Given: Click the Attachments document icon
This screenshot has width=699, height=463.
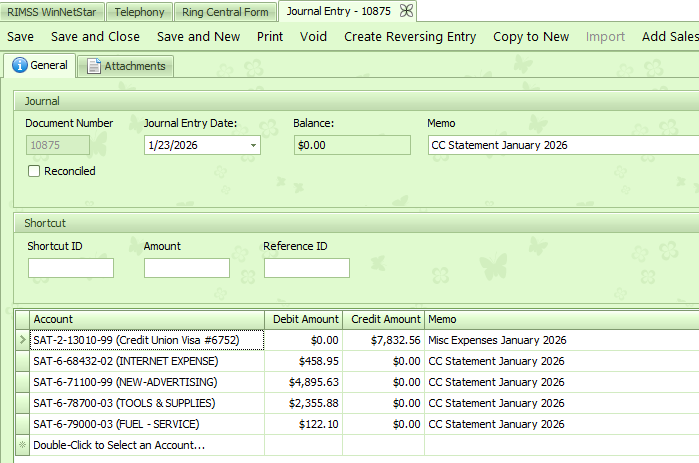Looking at the screenshot, I should tap(94, 66).
